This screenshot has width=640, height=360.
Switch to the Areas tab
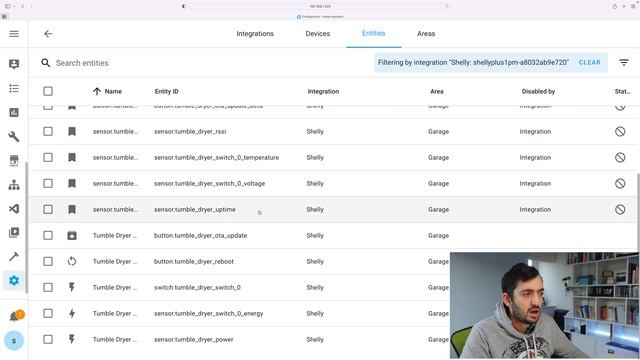coord(426,34)
